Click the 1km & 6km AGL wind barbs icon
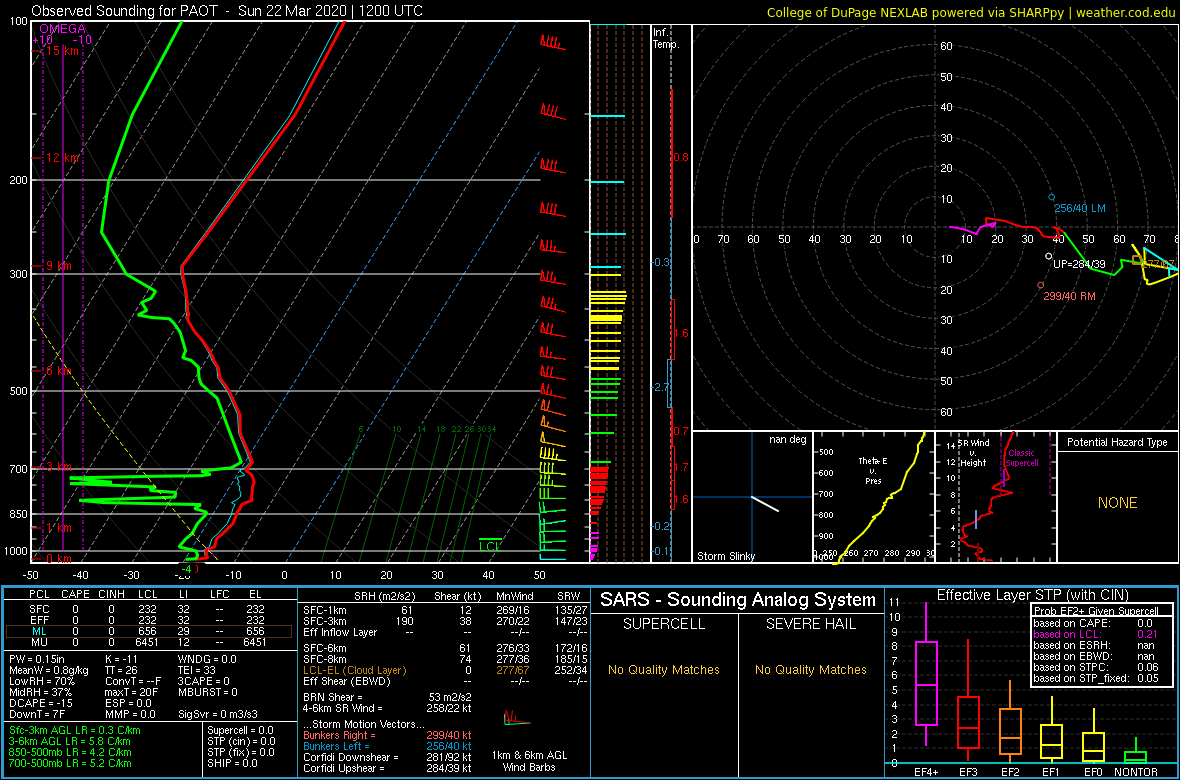Screen dimensions: 1180x780 pos(516,719)
